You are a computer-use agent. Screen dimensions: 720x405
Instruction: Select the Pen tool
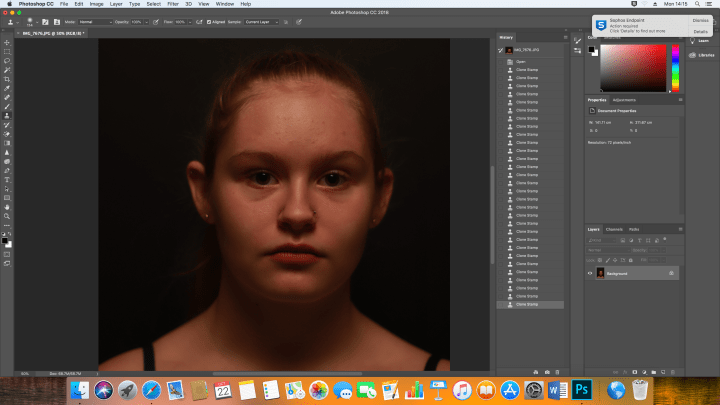pyautogui.click(x=7, y=171)
